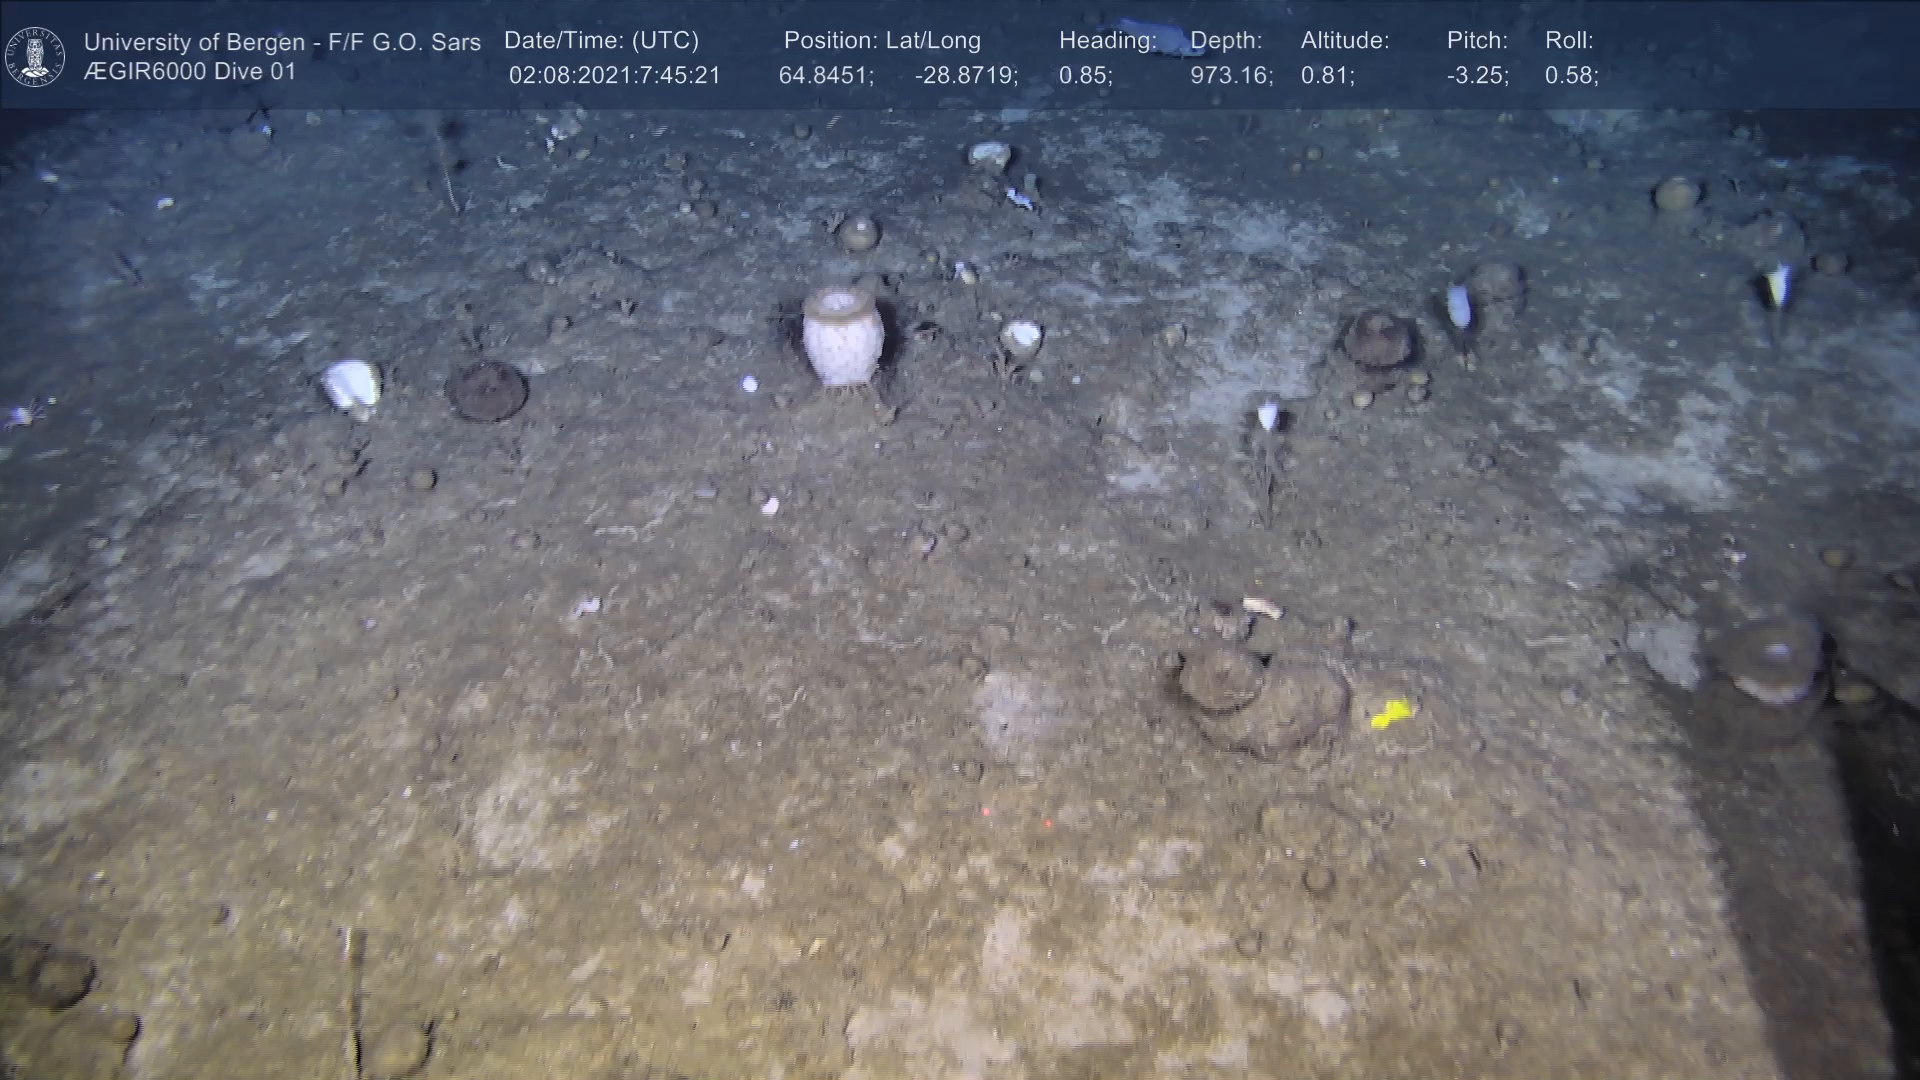Image resolution: width=1920 pixels, height=1080 pixels.
Task: Click the University of Bergen - F/F G.O. Sars text
Action: [x=282, y=42]
